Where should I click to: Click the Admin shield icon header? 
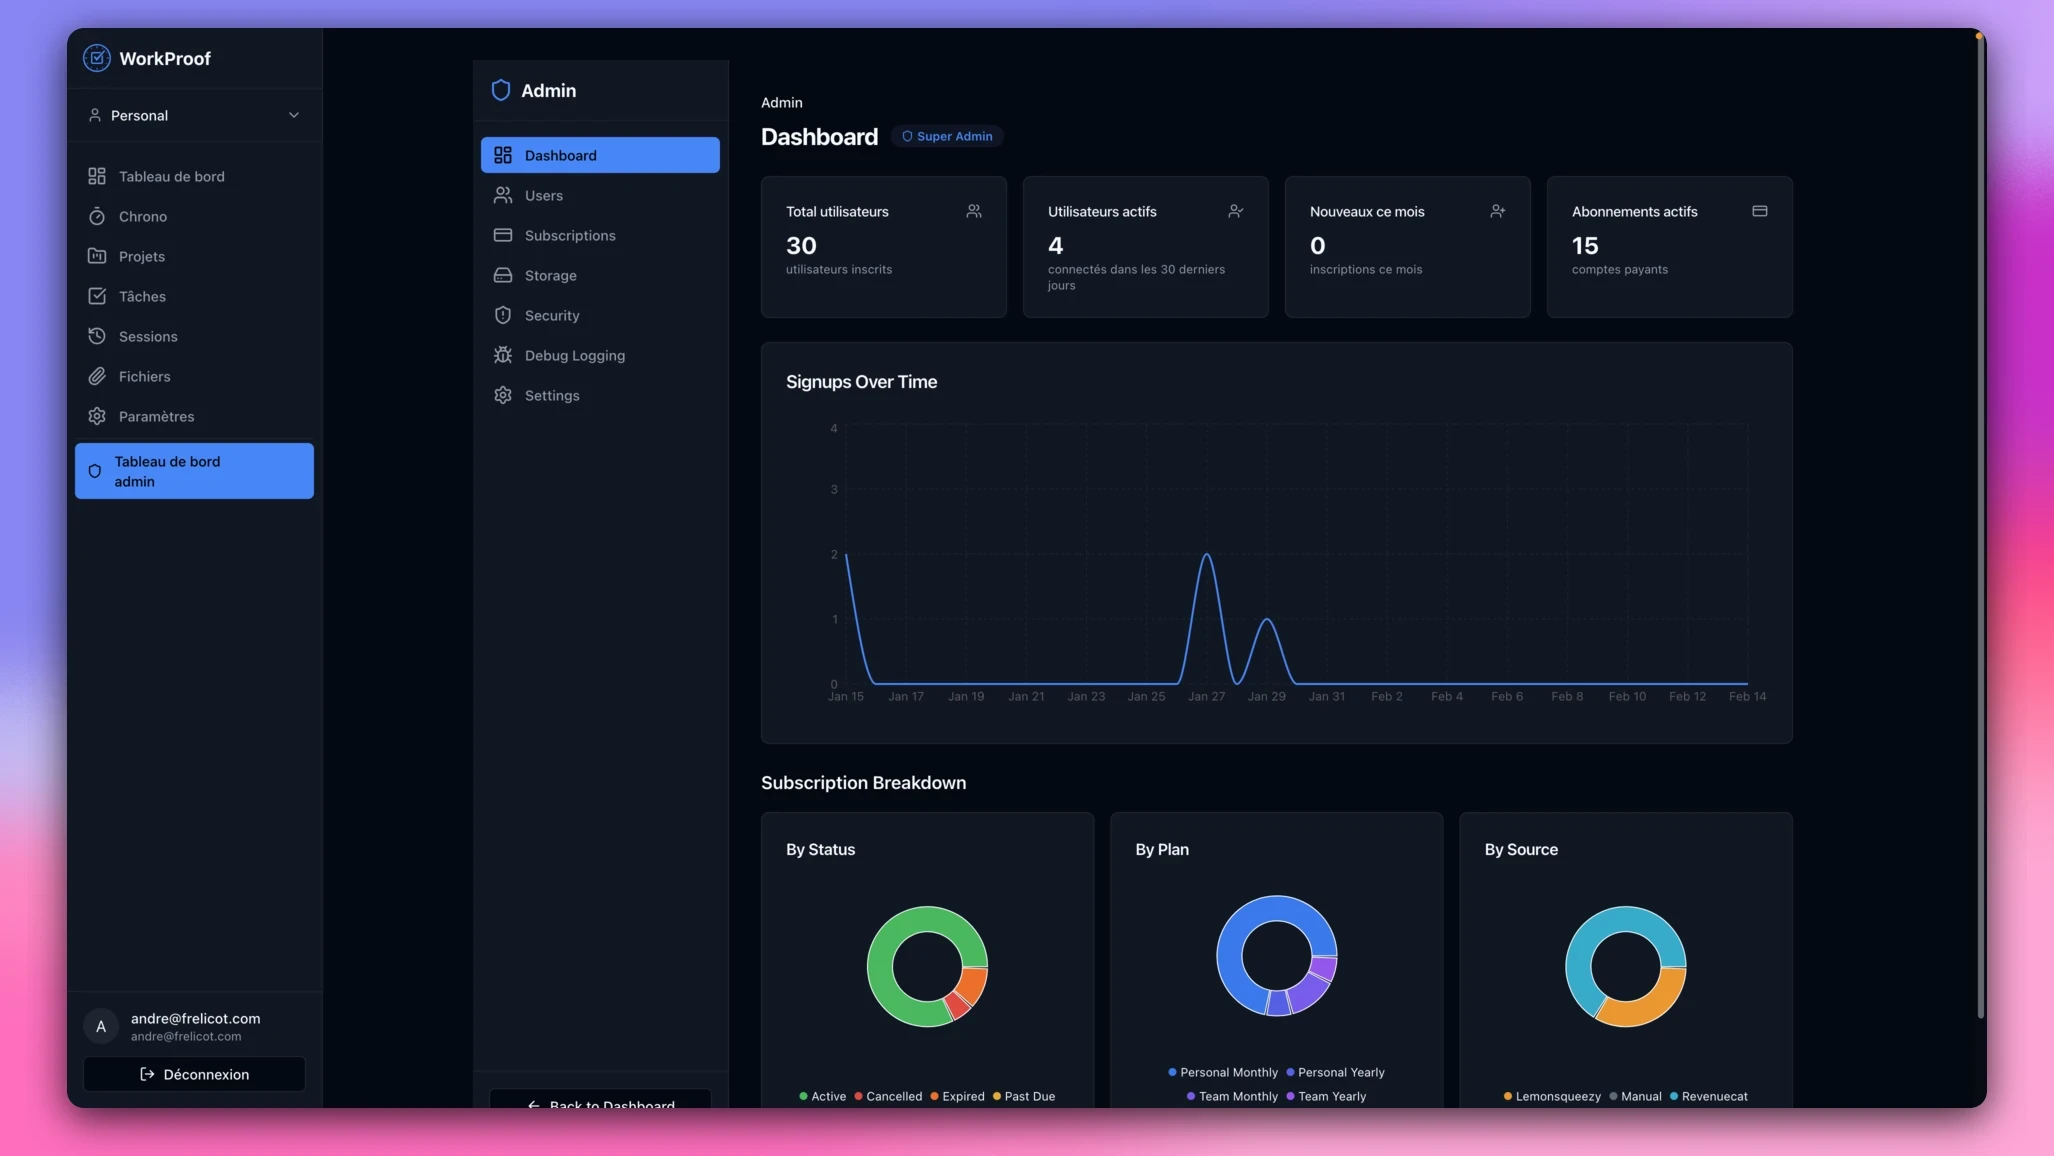501,90
